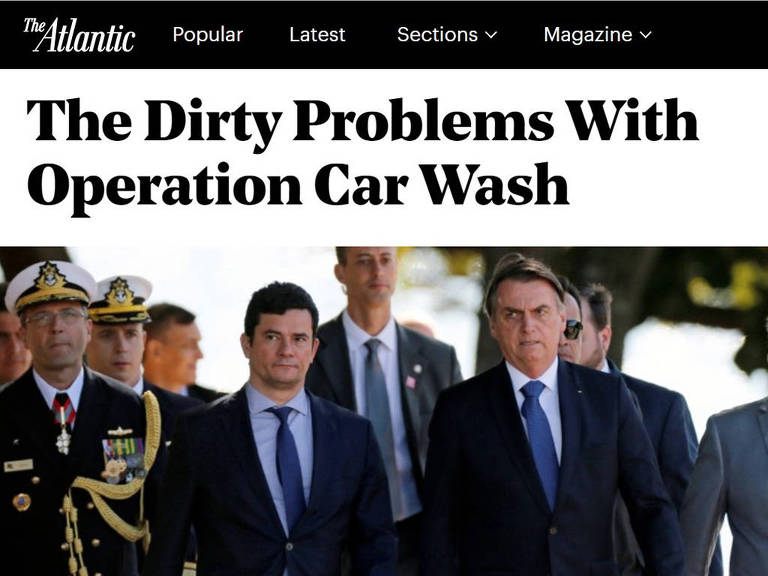Image resolution: width=768 pixels, height=576 pixels.
Task: Click the sunglasses in the photo
Action: (573, 329)
